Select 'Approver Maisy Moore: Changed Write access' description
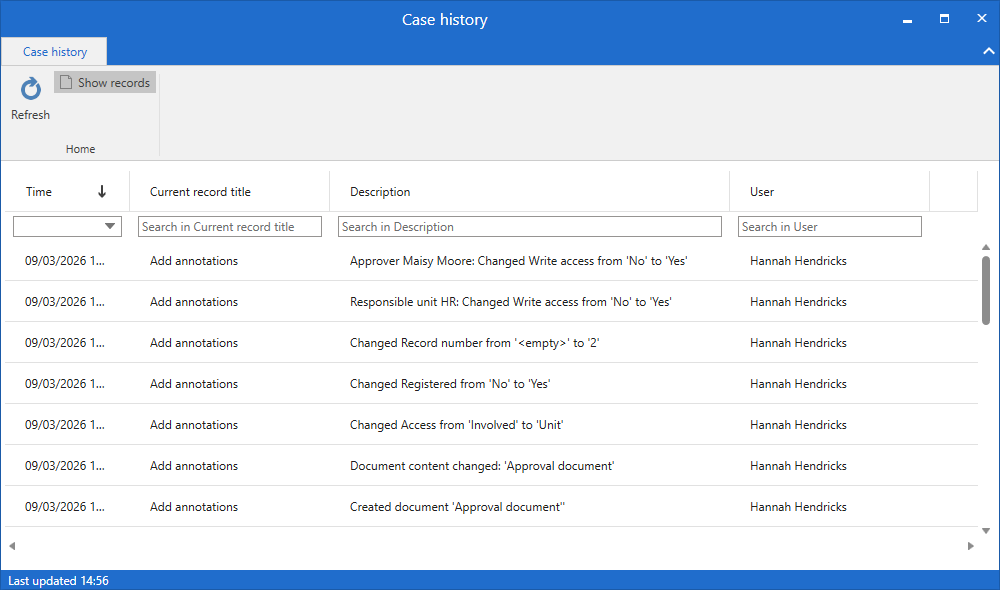Screen dimensions: 1000x590 tap(518, 261)
